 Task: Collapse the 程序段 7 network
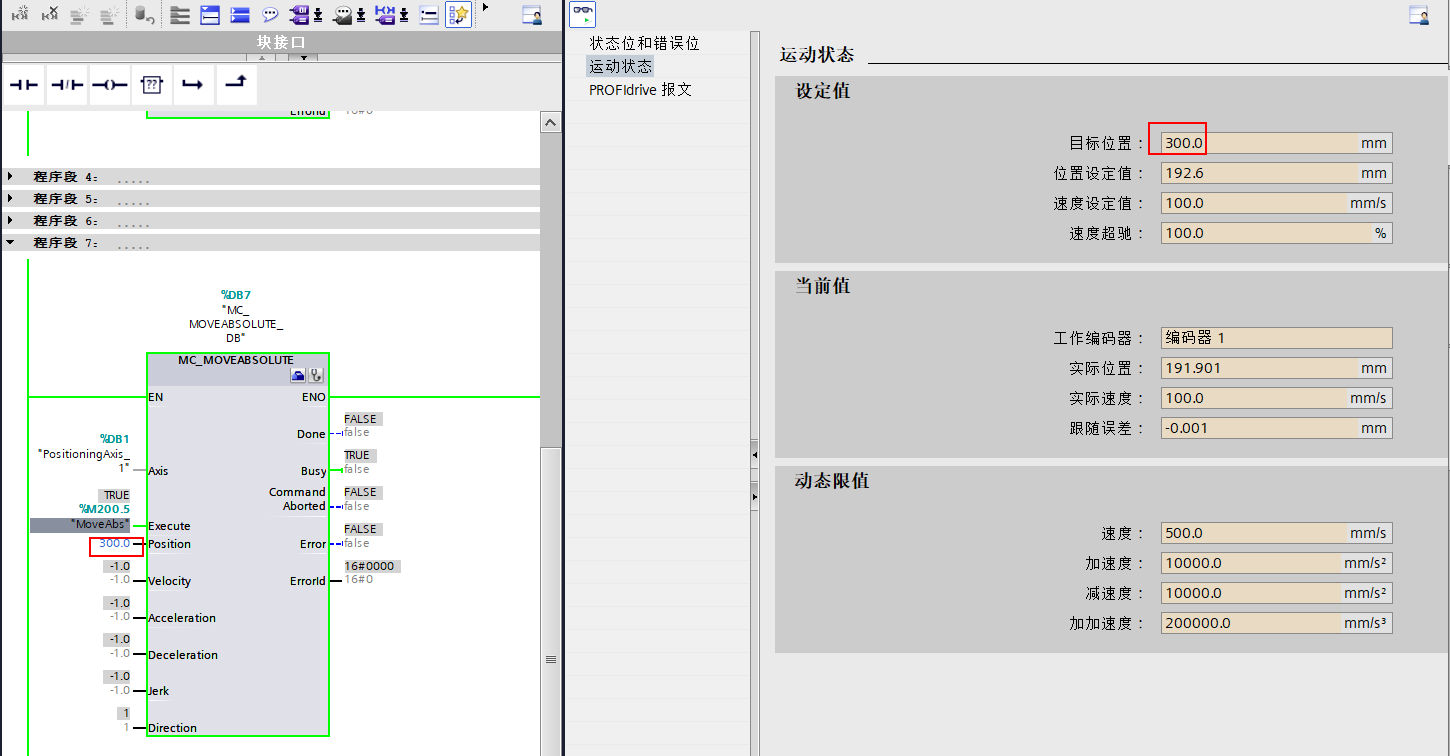[x=8, y=242]
